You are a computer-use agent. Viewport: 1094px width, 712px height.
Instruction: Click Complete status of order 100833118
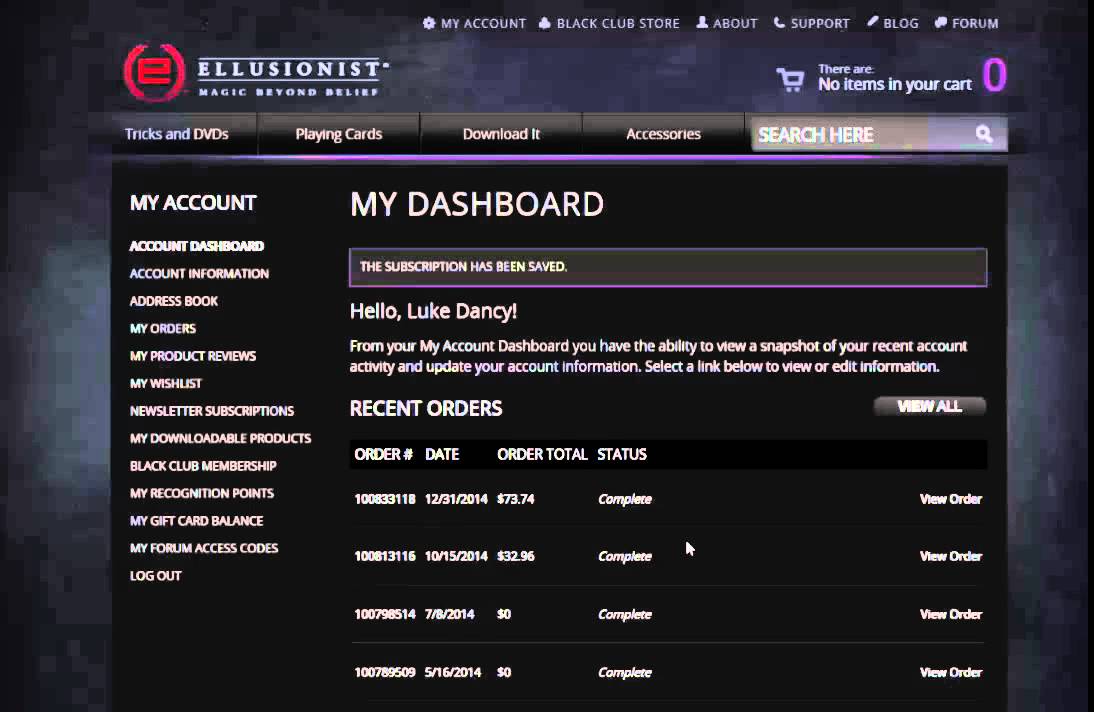coord(624,499)
